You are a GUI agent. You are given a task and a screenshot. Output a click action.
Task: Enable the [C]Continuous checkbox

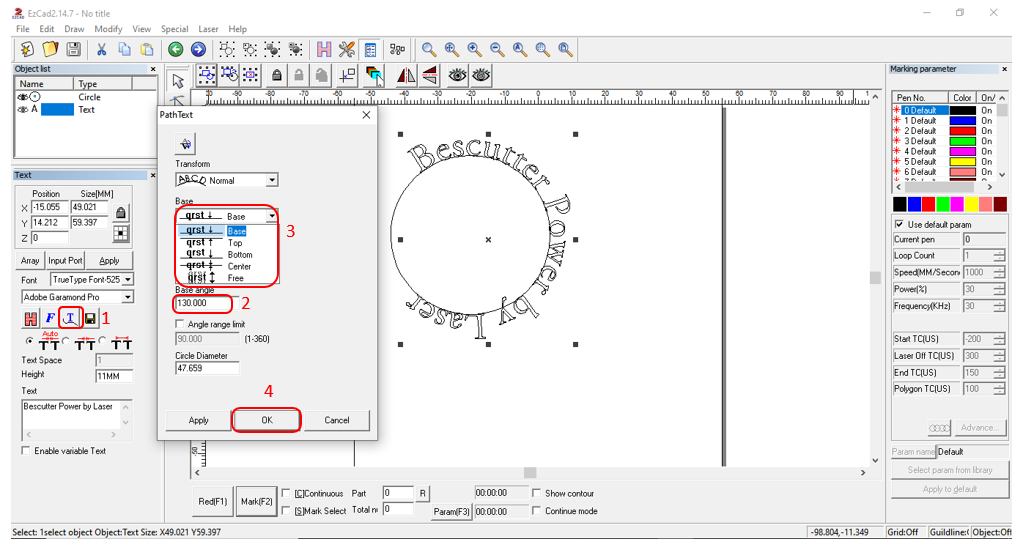pyautogui.click(x=286, y=493)
